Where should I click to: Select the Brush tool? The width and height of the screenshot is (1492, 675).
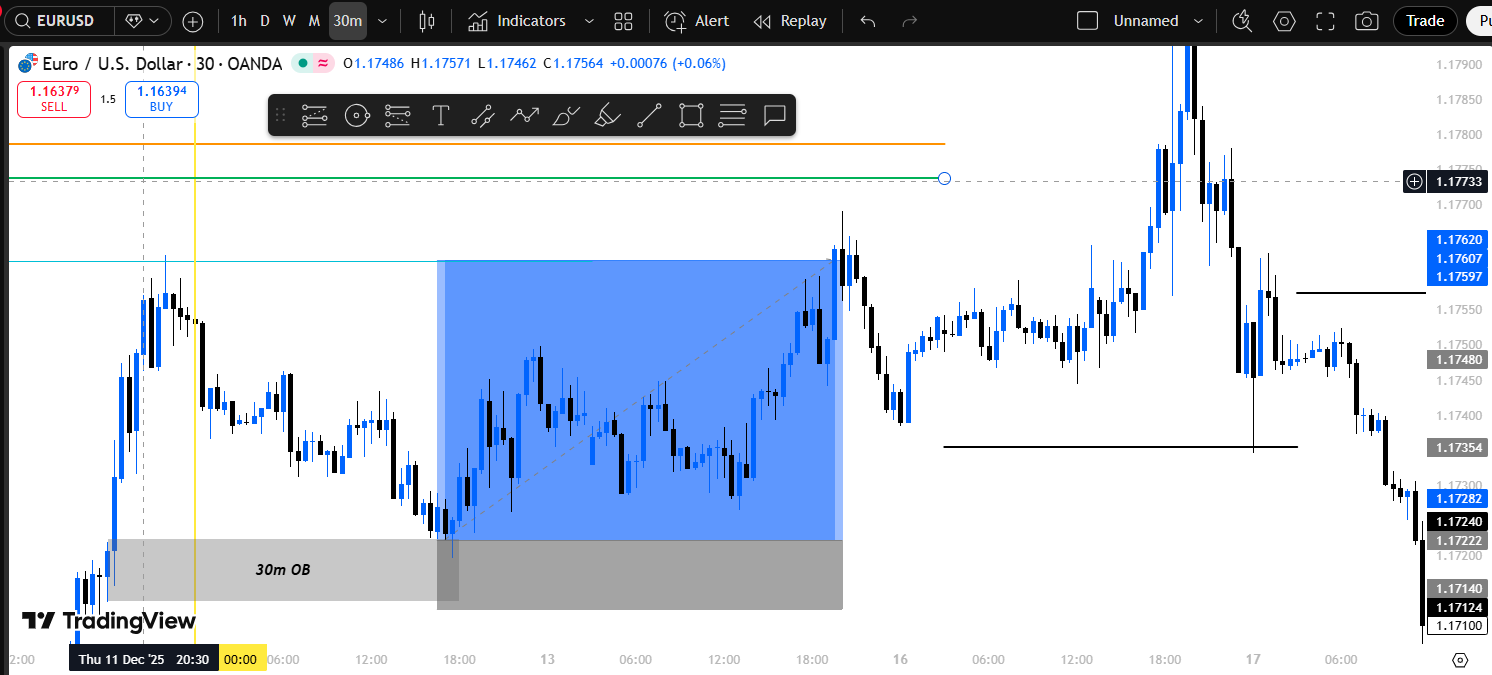click(x=566, y=115)
